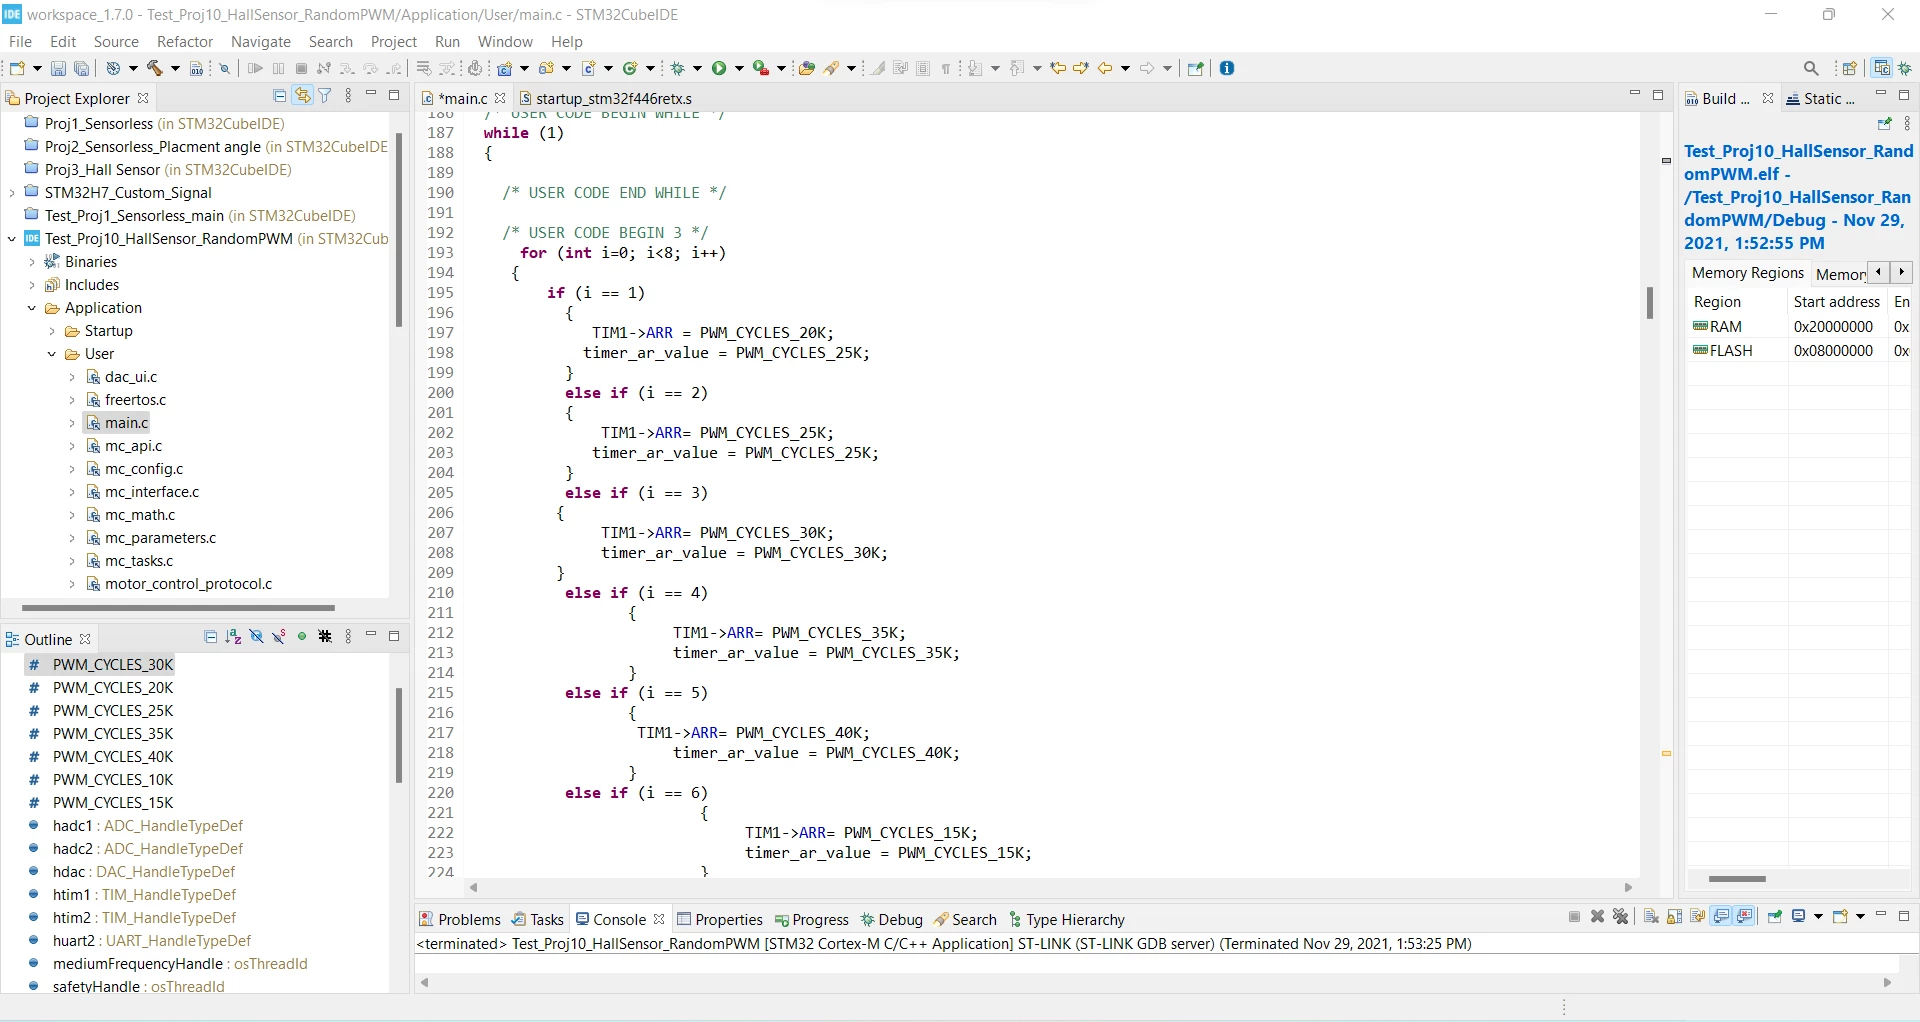Expand the Includes tree node
Screen dimensions: 1920x1022
click(32, 285)
